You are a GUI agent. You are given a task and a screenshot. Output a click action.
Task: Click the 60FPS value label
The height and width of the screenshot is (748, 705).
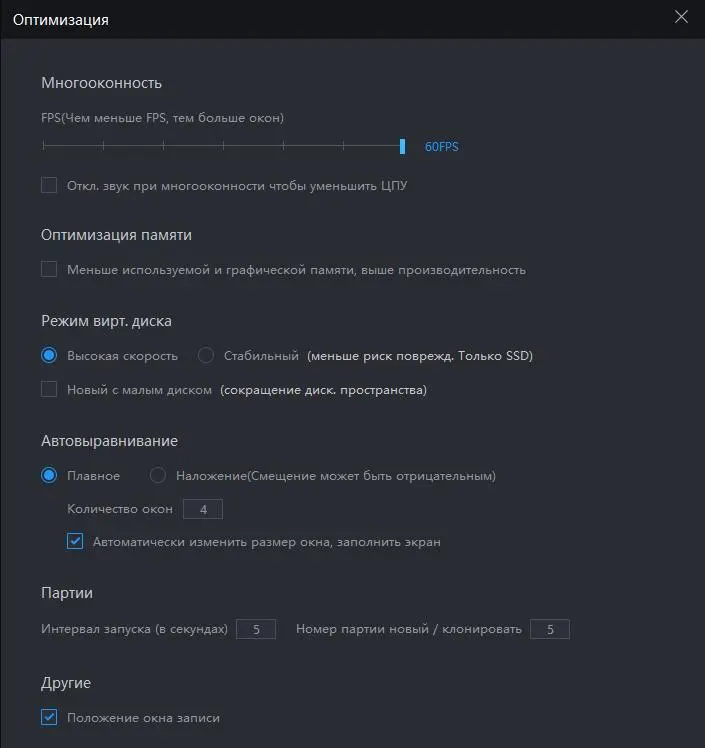(x=441, y=147)
